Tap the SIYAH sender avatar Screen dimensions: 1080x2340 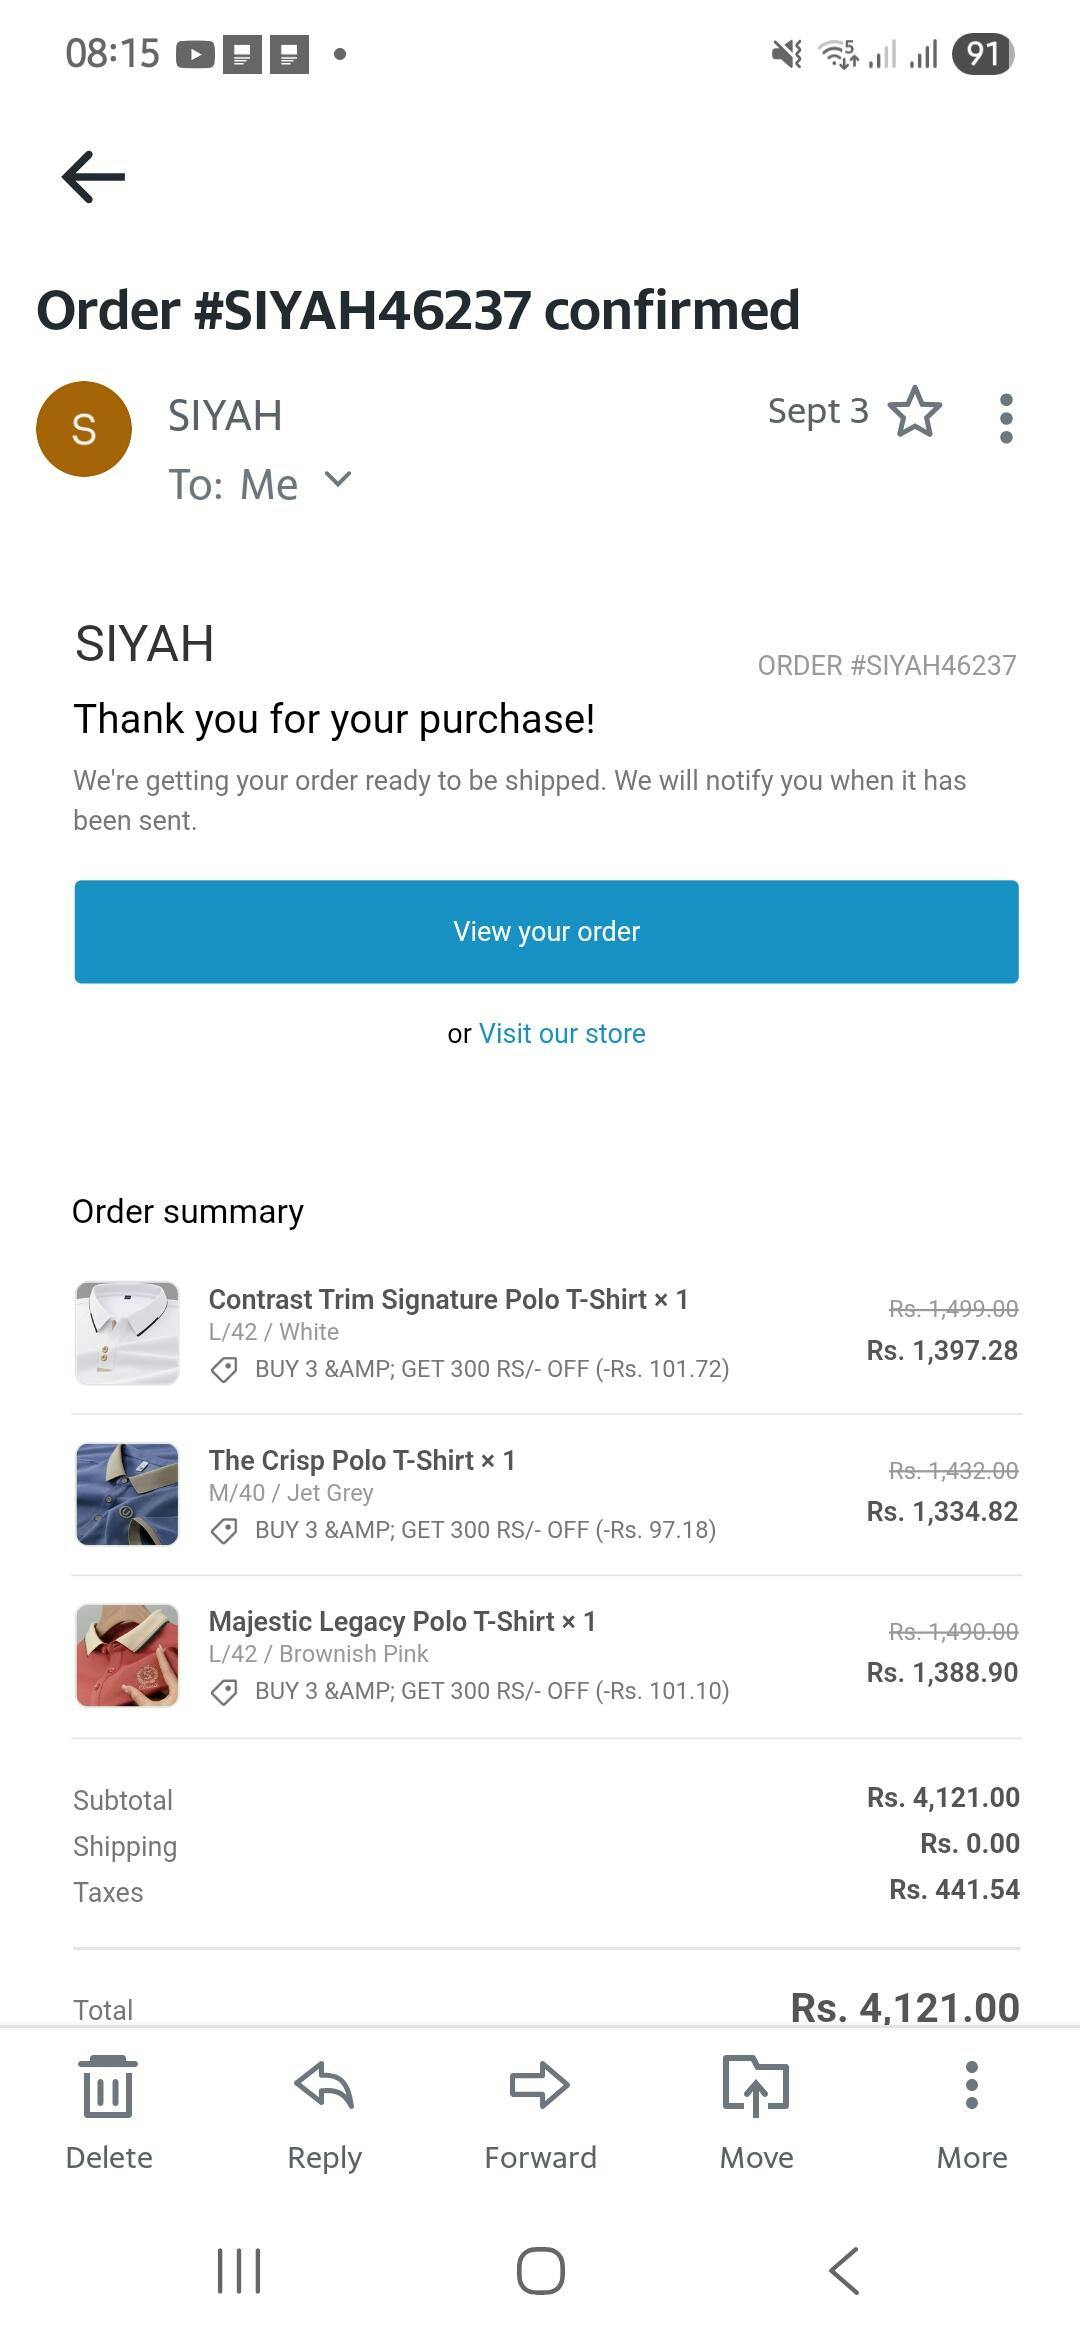click(x=84, y=429)
